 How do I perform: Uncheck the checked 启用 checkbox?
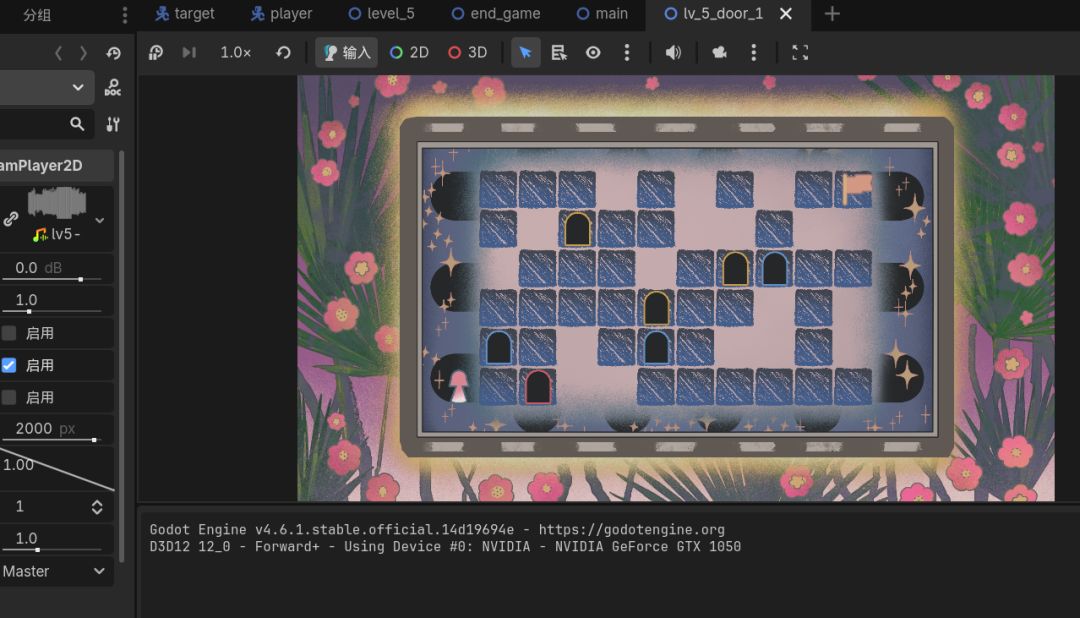(x=9, y=365)
